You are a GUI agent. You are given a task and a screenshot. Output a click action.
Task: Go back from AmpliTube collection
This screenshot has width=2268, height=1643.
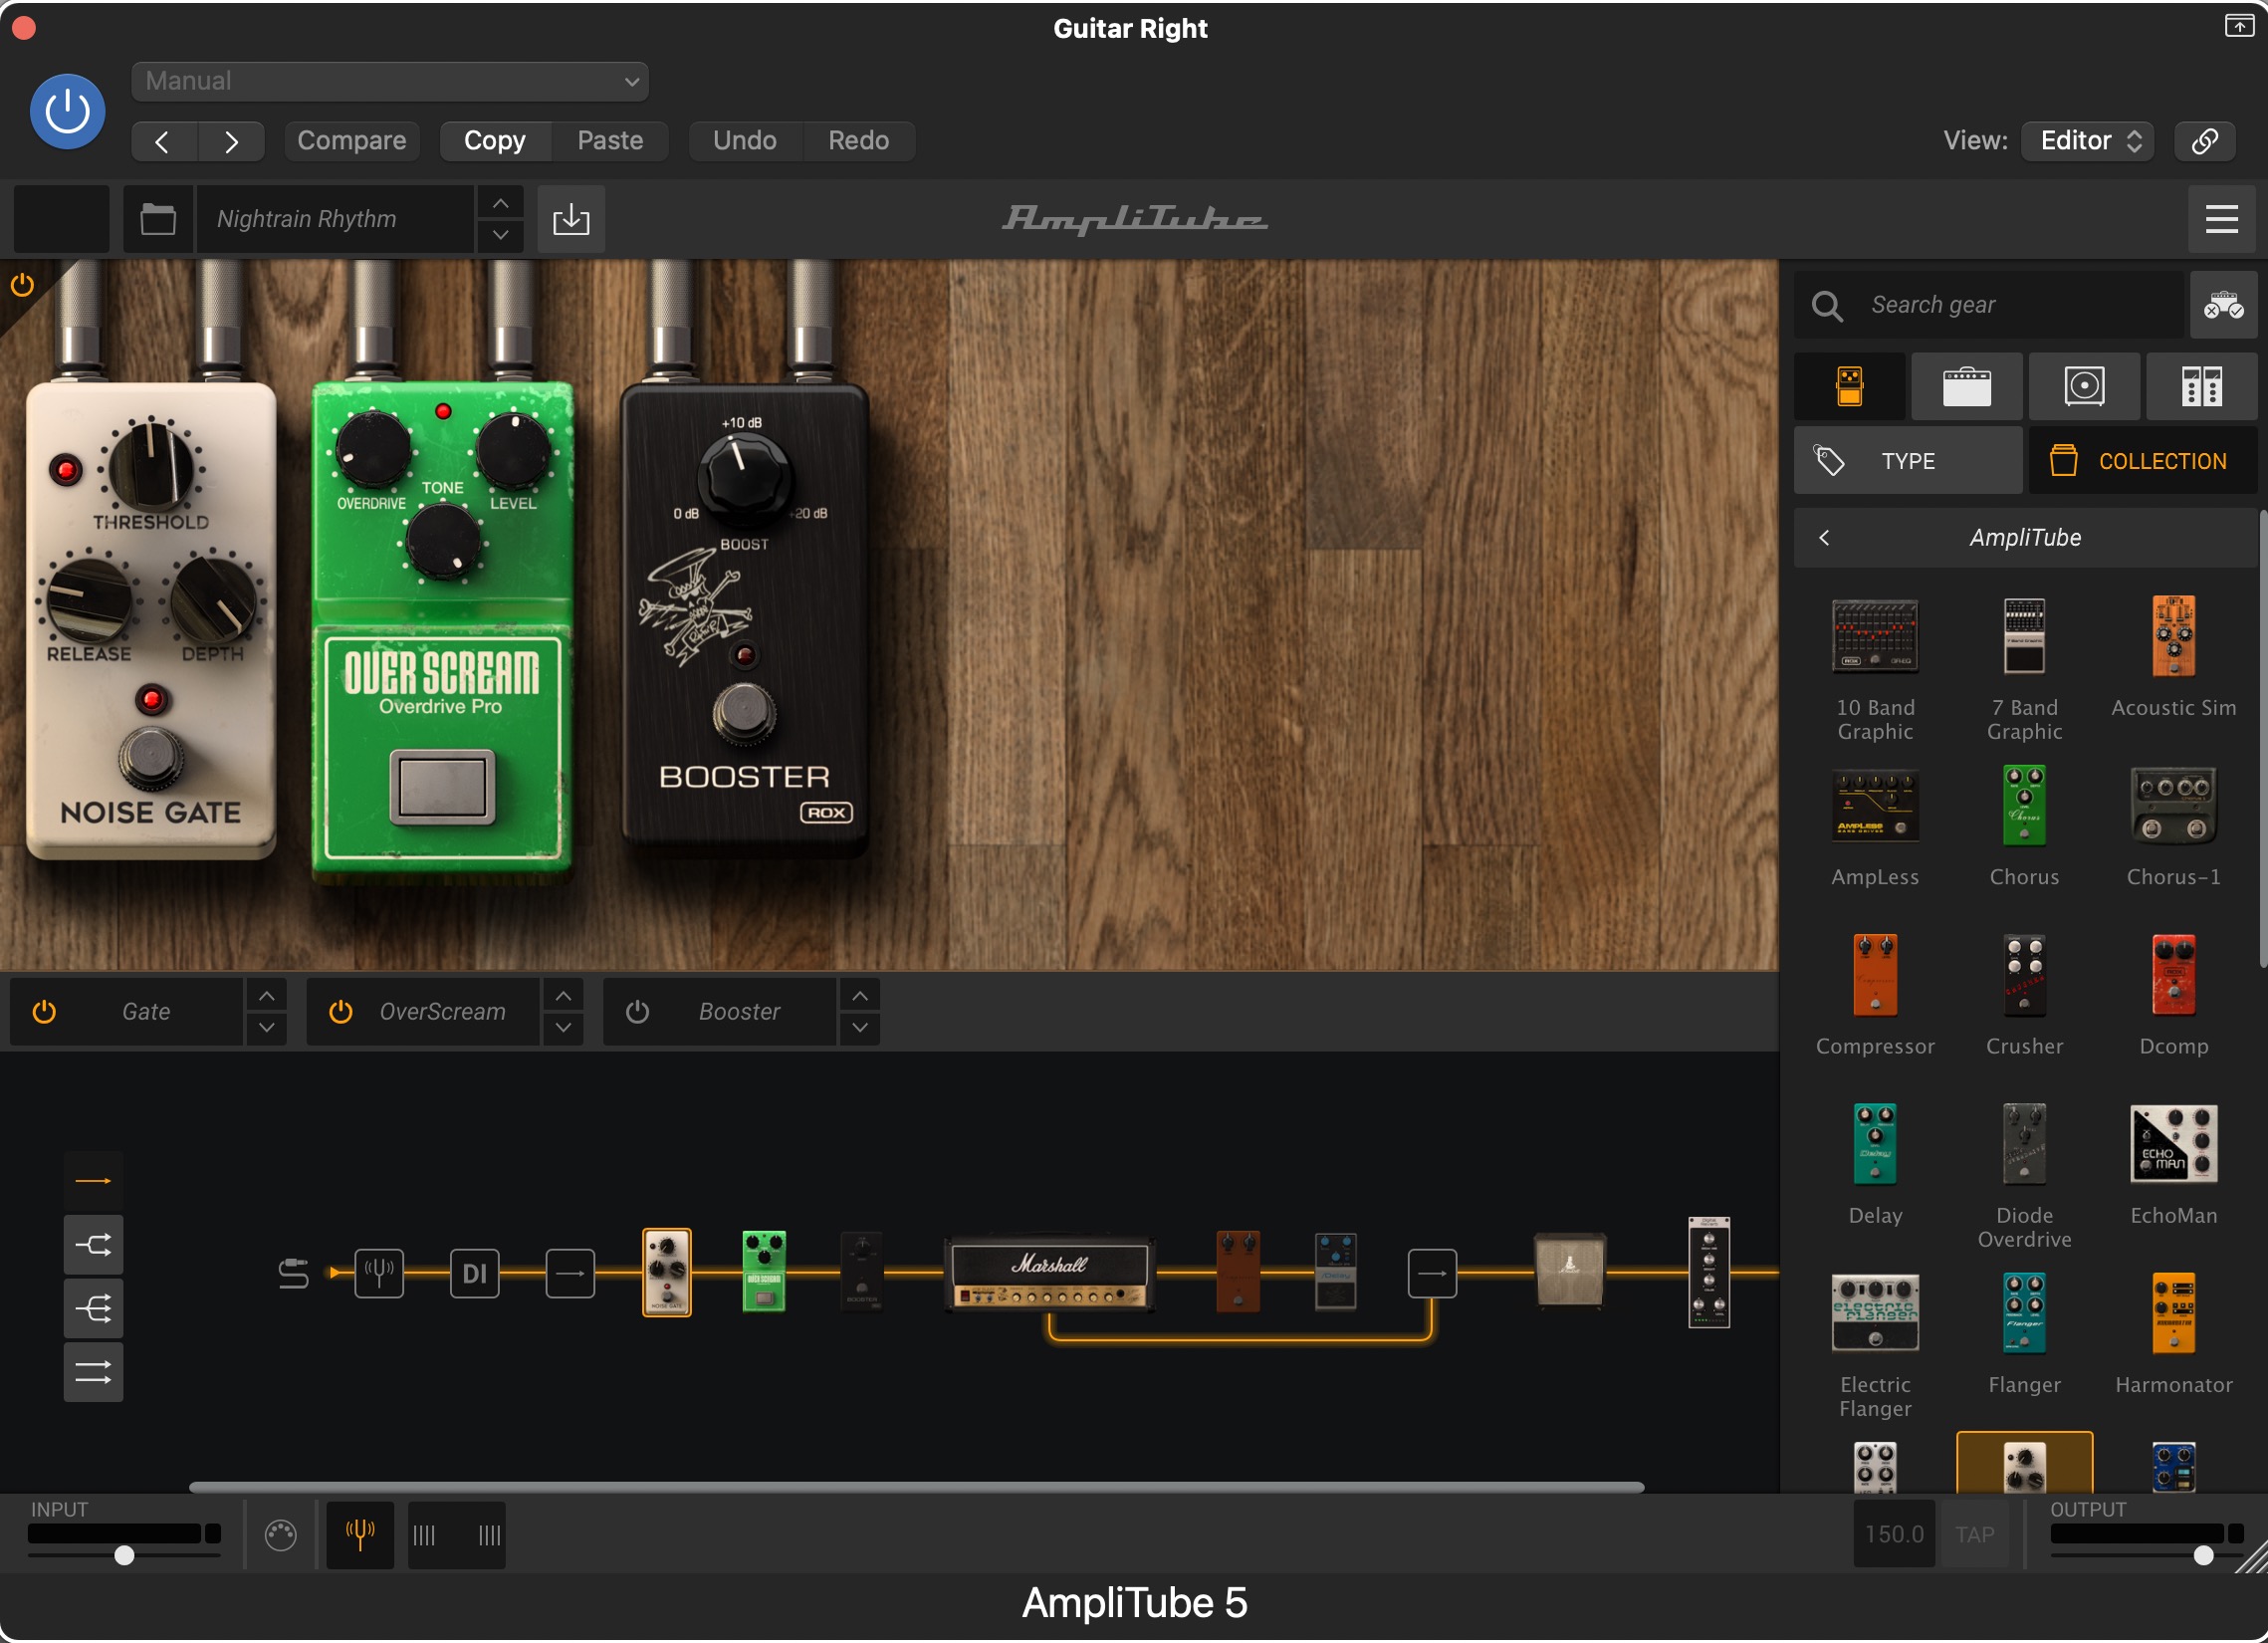pos(1824,538)
